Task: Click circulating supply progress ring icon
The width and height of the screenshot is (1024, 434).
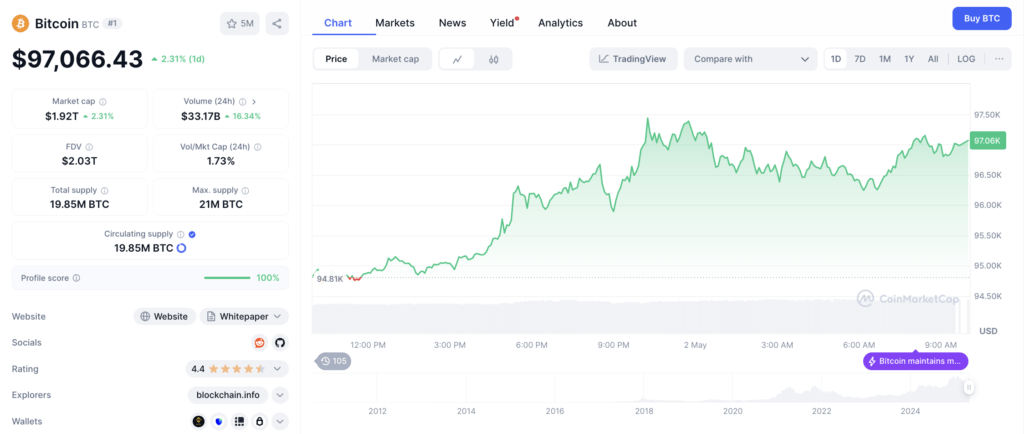Action: coord(182,248)
